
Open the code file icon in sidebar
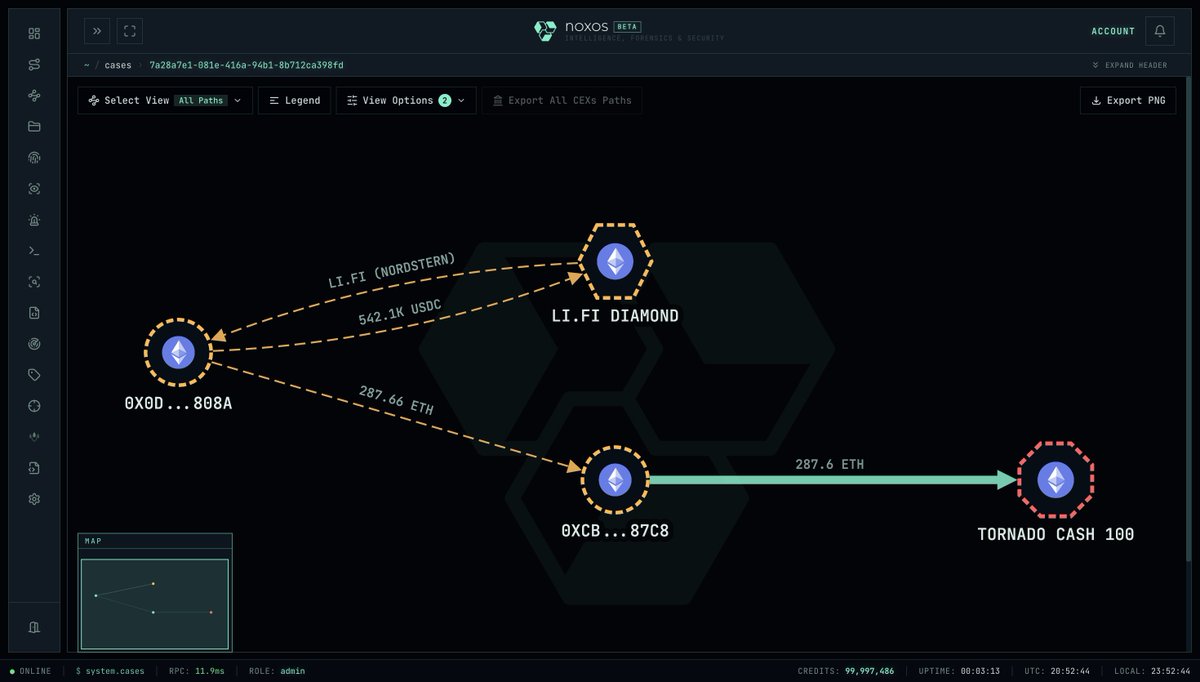[x=34, y=313]
